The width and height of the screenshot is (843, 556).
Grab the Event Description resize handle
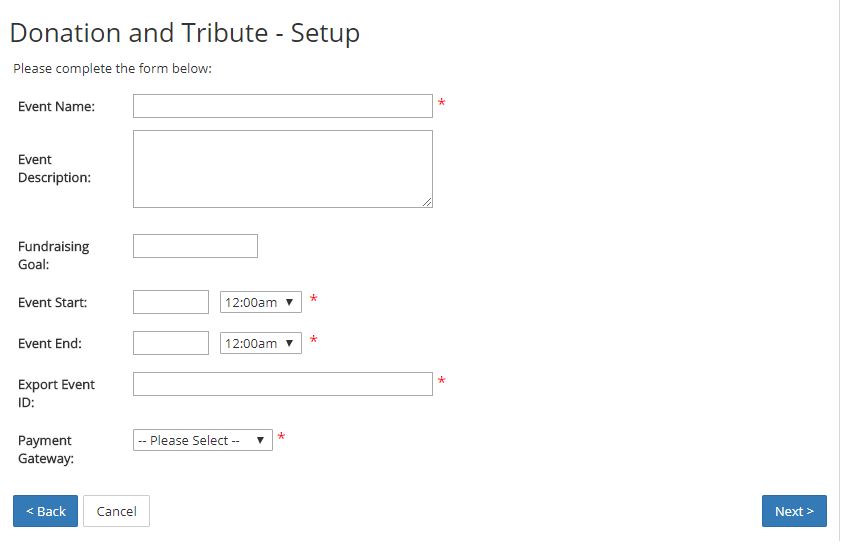(x=427, y=202)
